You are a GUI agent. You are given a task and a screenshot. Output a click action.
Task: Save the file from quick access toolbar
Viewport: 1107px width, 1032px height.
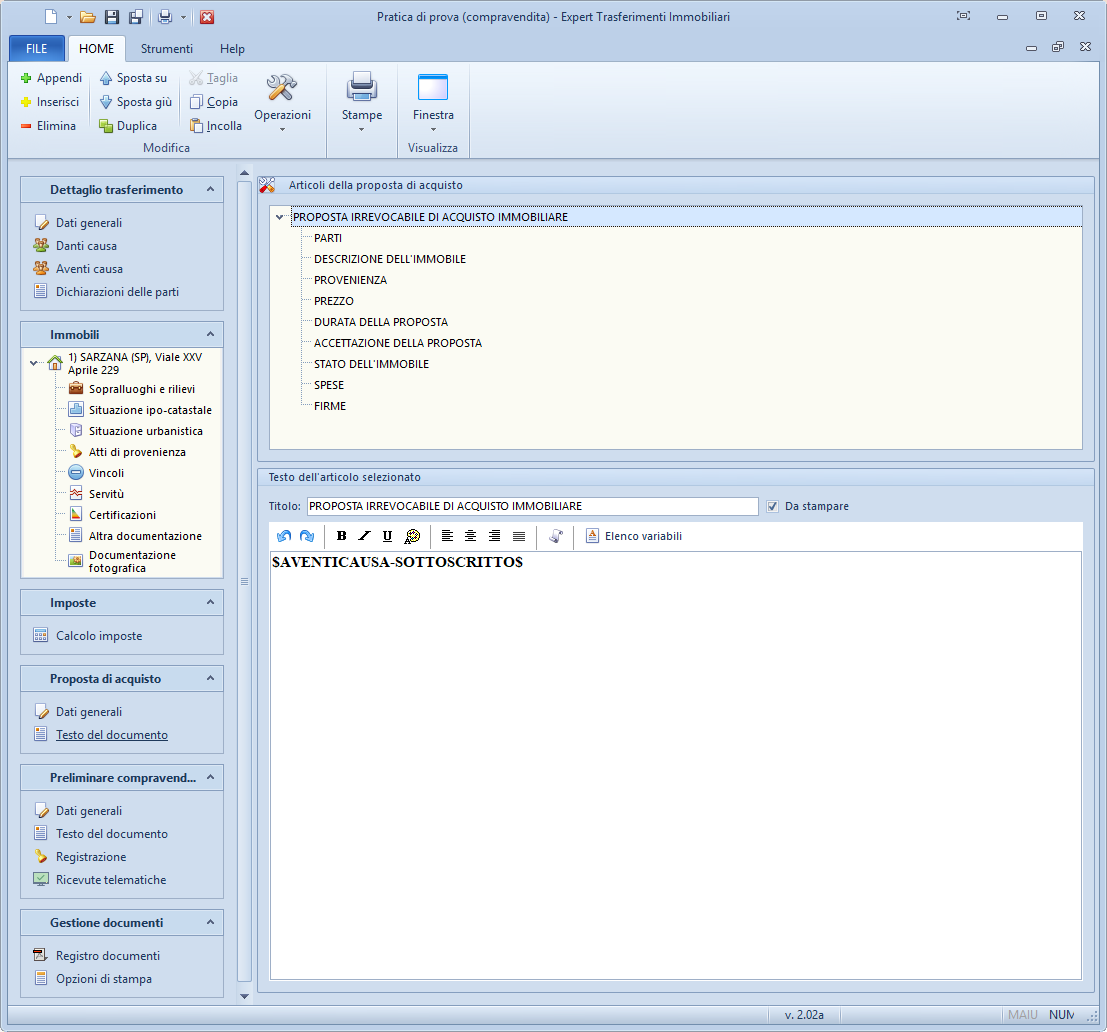click(112, 17)
